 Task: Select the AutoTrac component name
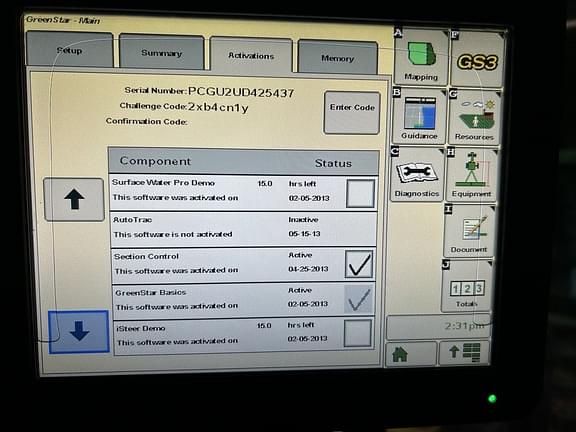[x=133, y=220]
